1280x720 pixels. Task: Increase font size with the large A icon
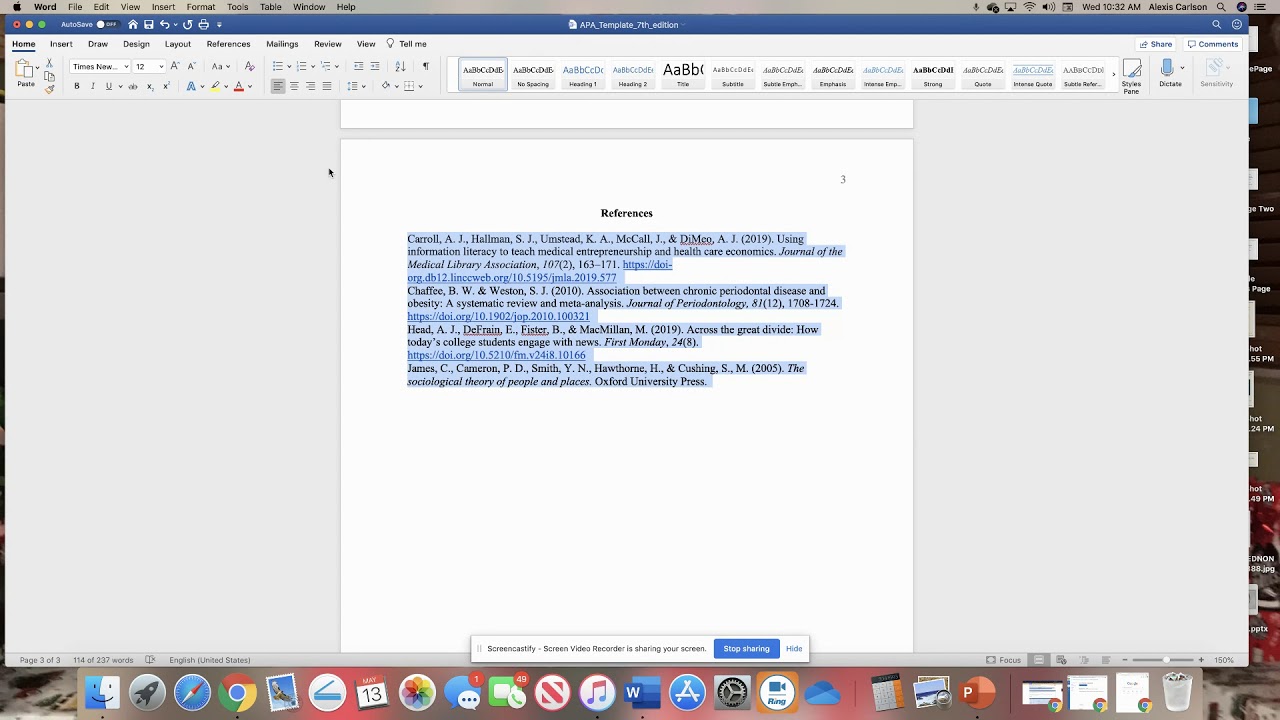[175, 66]
